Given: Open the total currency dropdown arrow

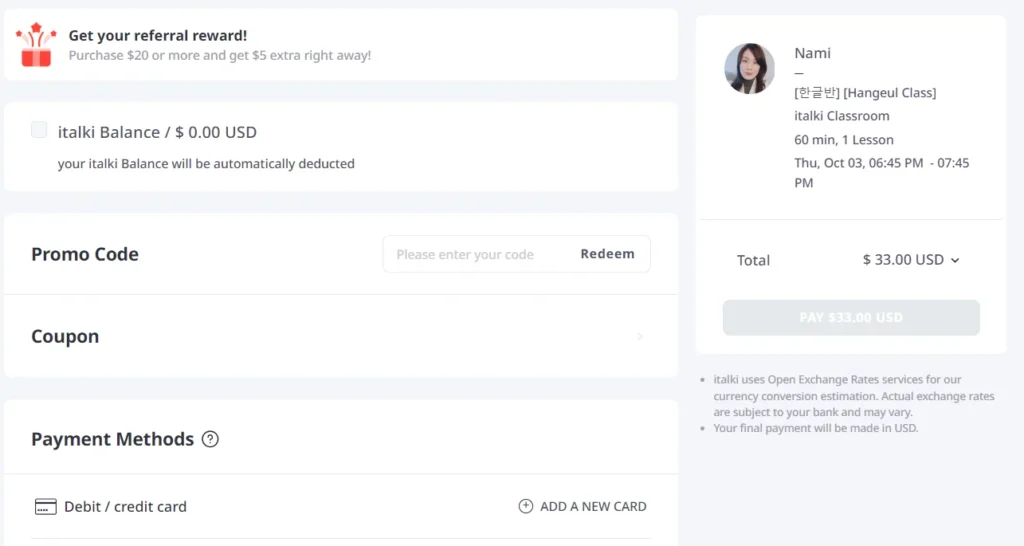Looking at the screenshot, I should click(955, 260).
